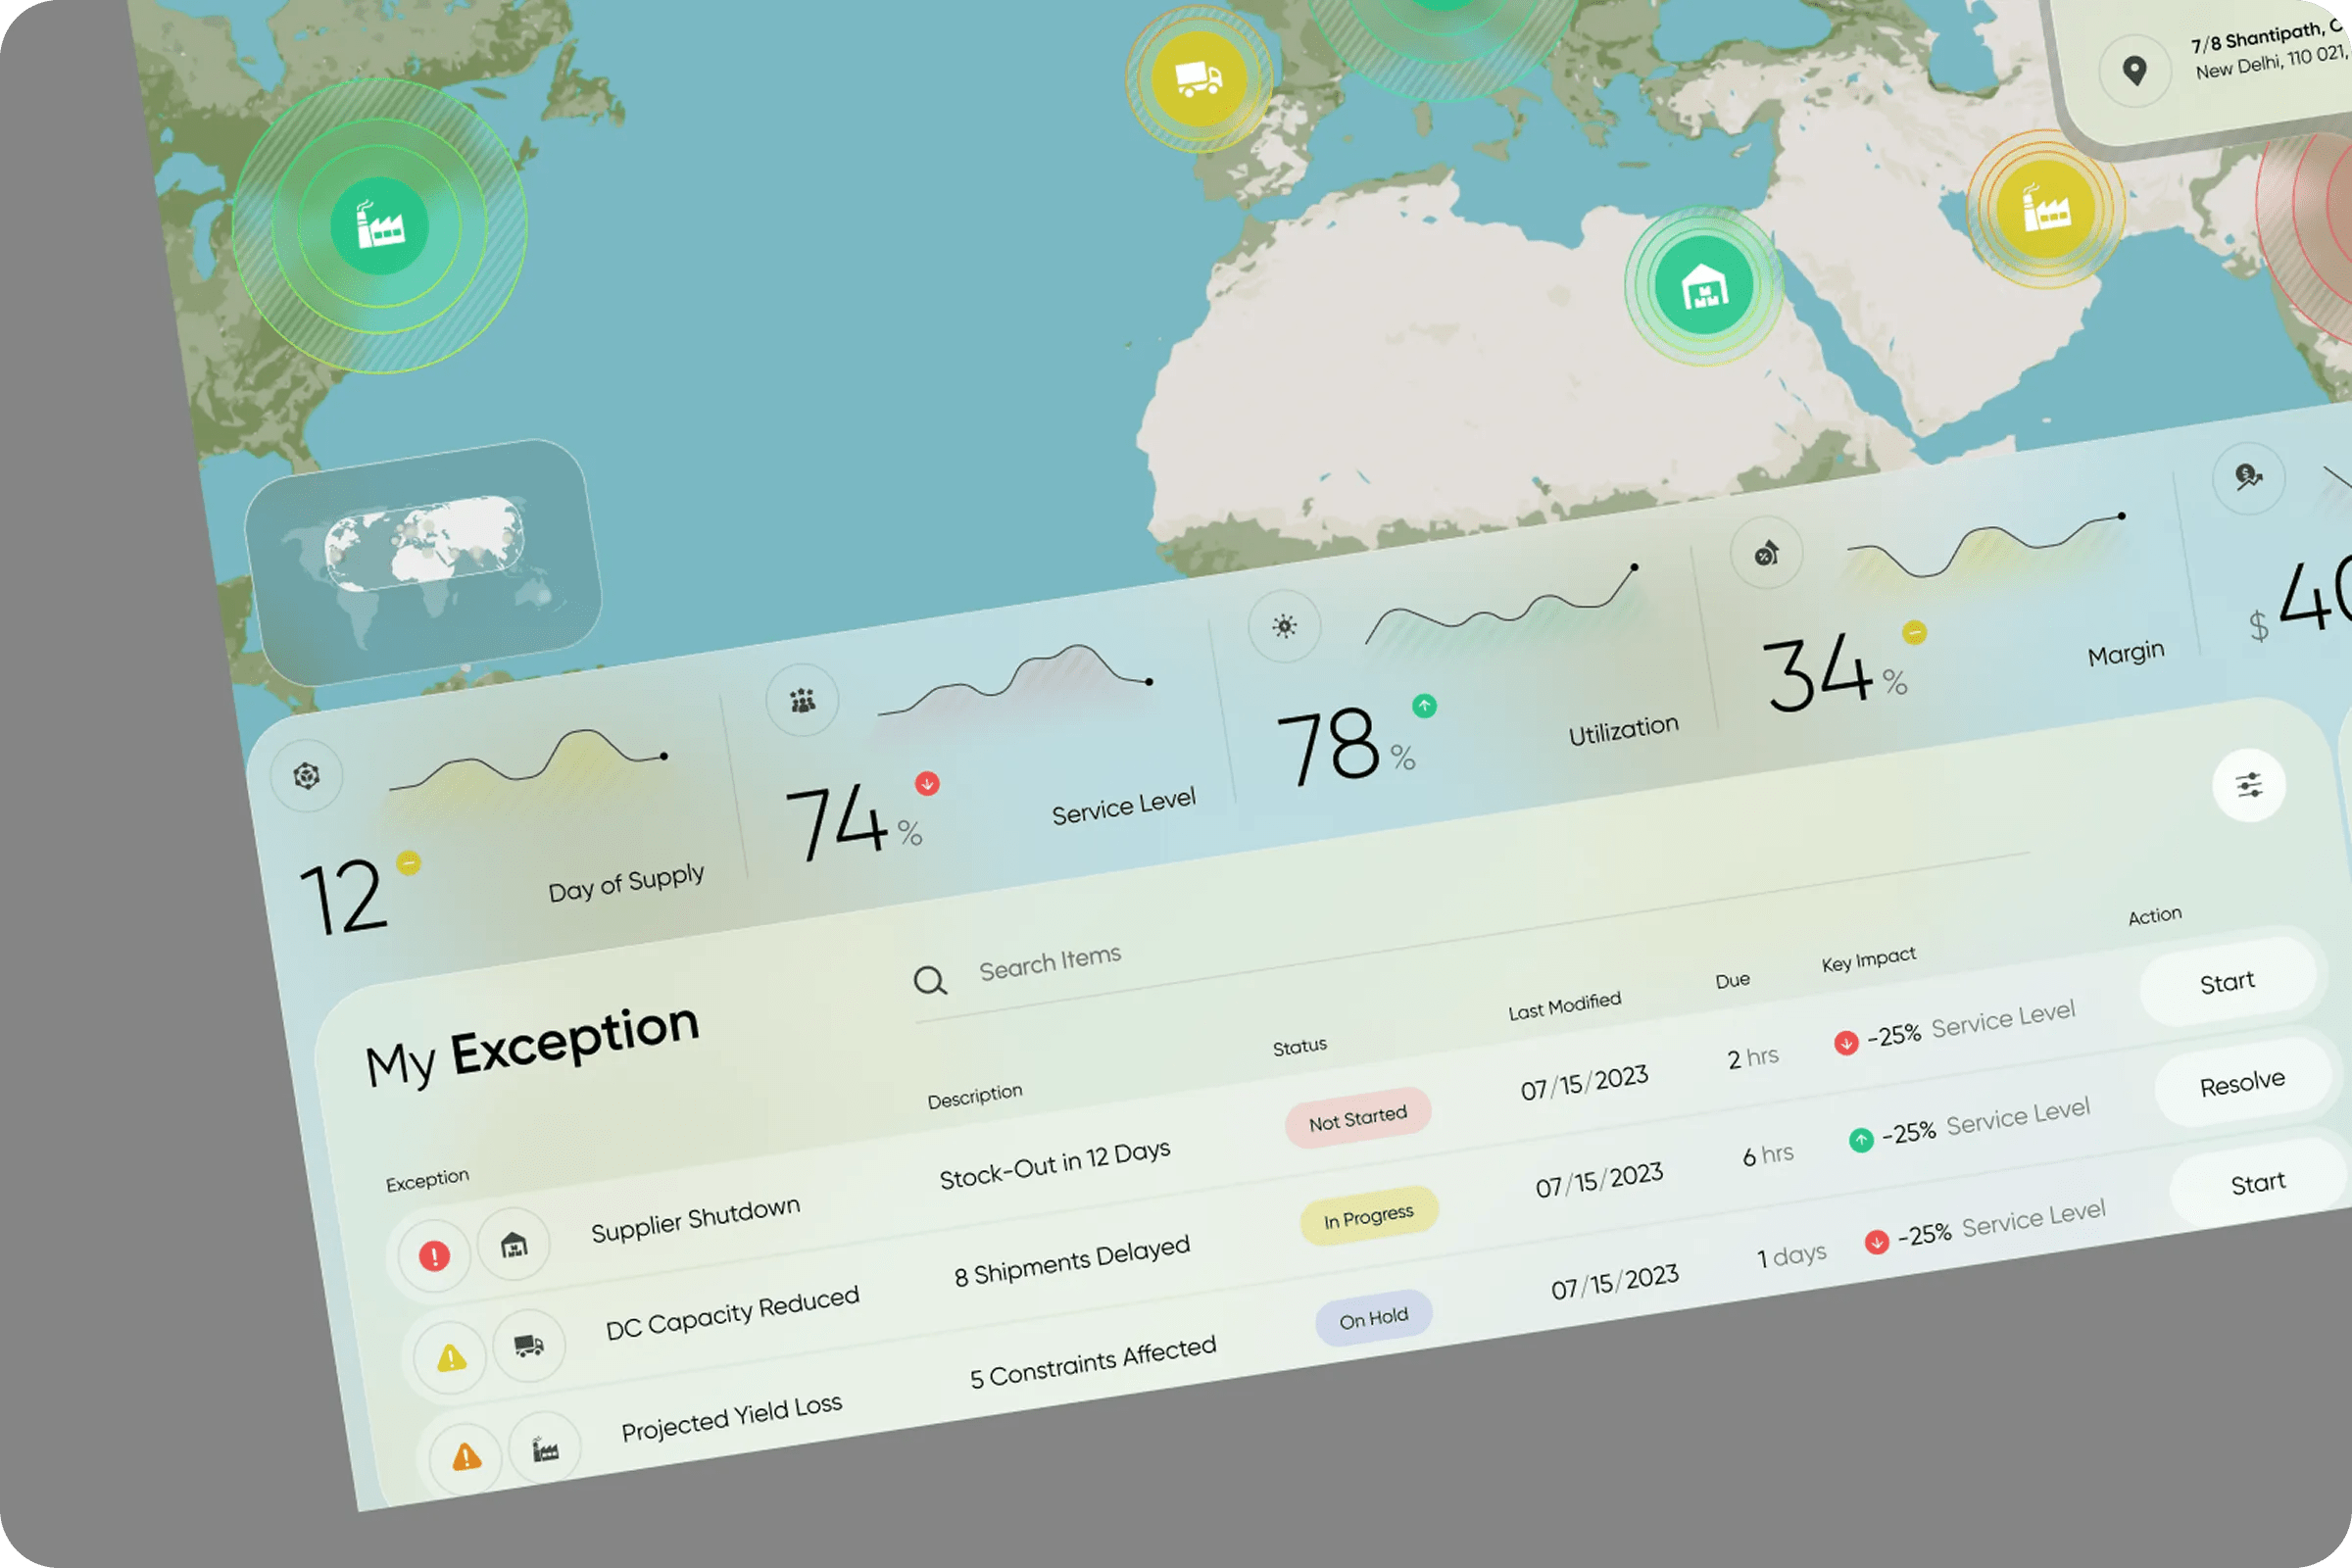This screenshot has height=1568, width=2352.
Task: Click the green factory marker over North America
Action: click(x=380, y=226)
